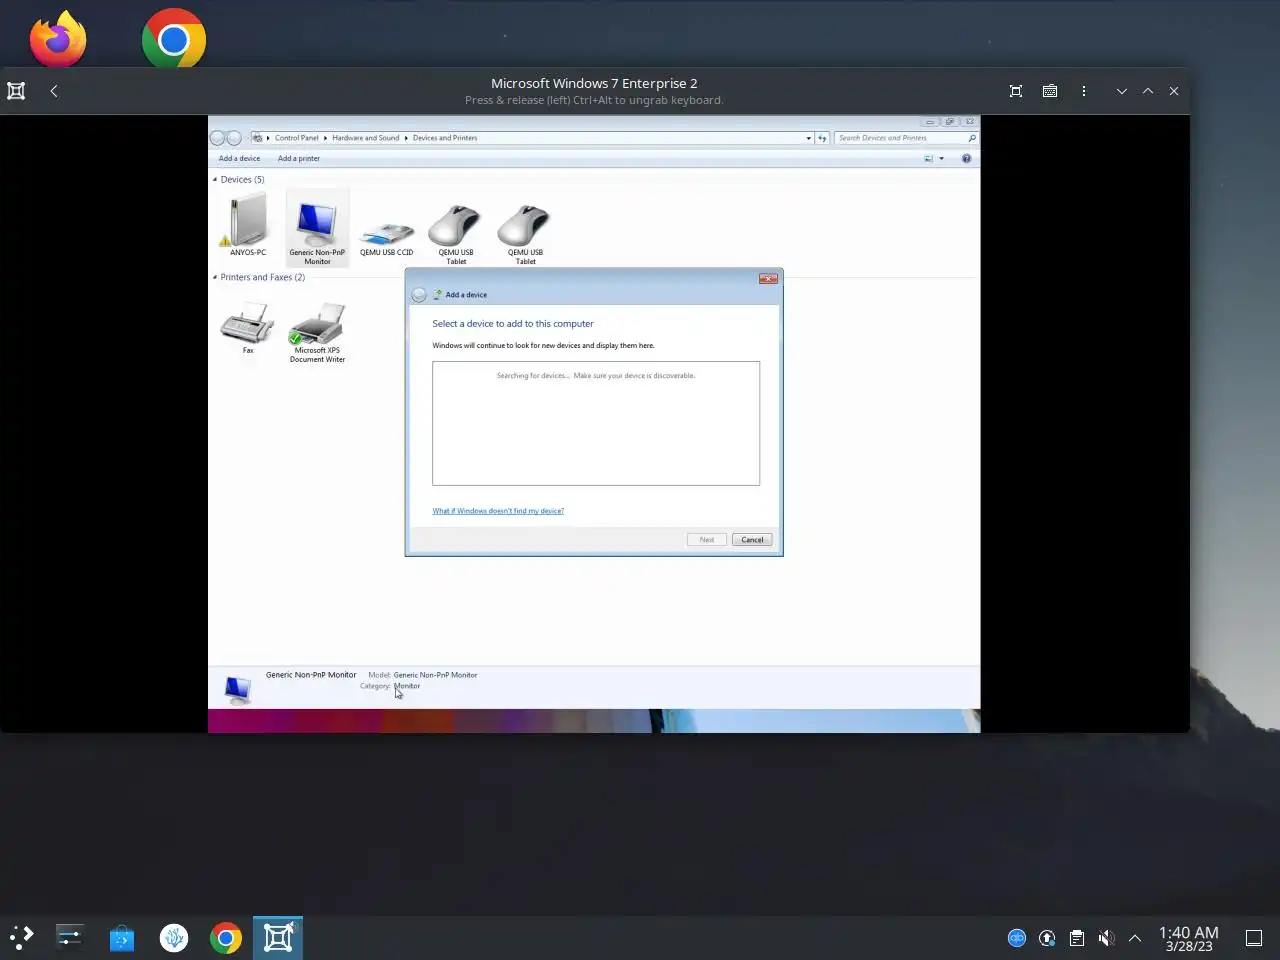The height and width of the screenshot is (960, 1280).
Task: Click the monitor thumbnail in details pane
Action: pyautogui.click(x=238, y=688)
